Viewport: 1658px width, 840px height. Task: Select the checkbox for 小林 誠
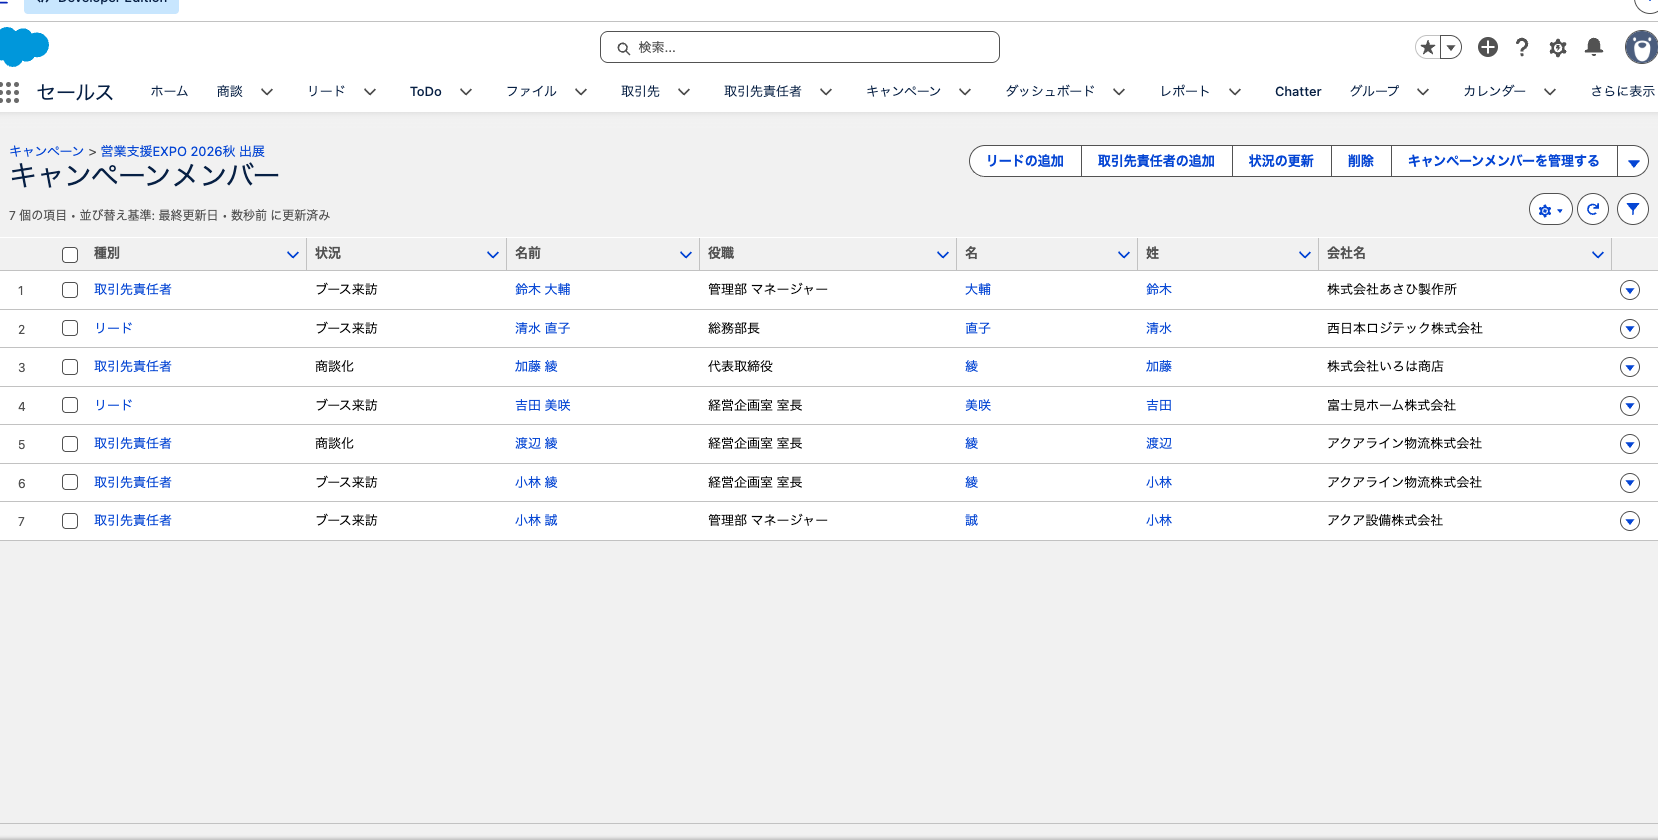[70, 521]
